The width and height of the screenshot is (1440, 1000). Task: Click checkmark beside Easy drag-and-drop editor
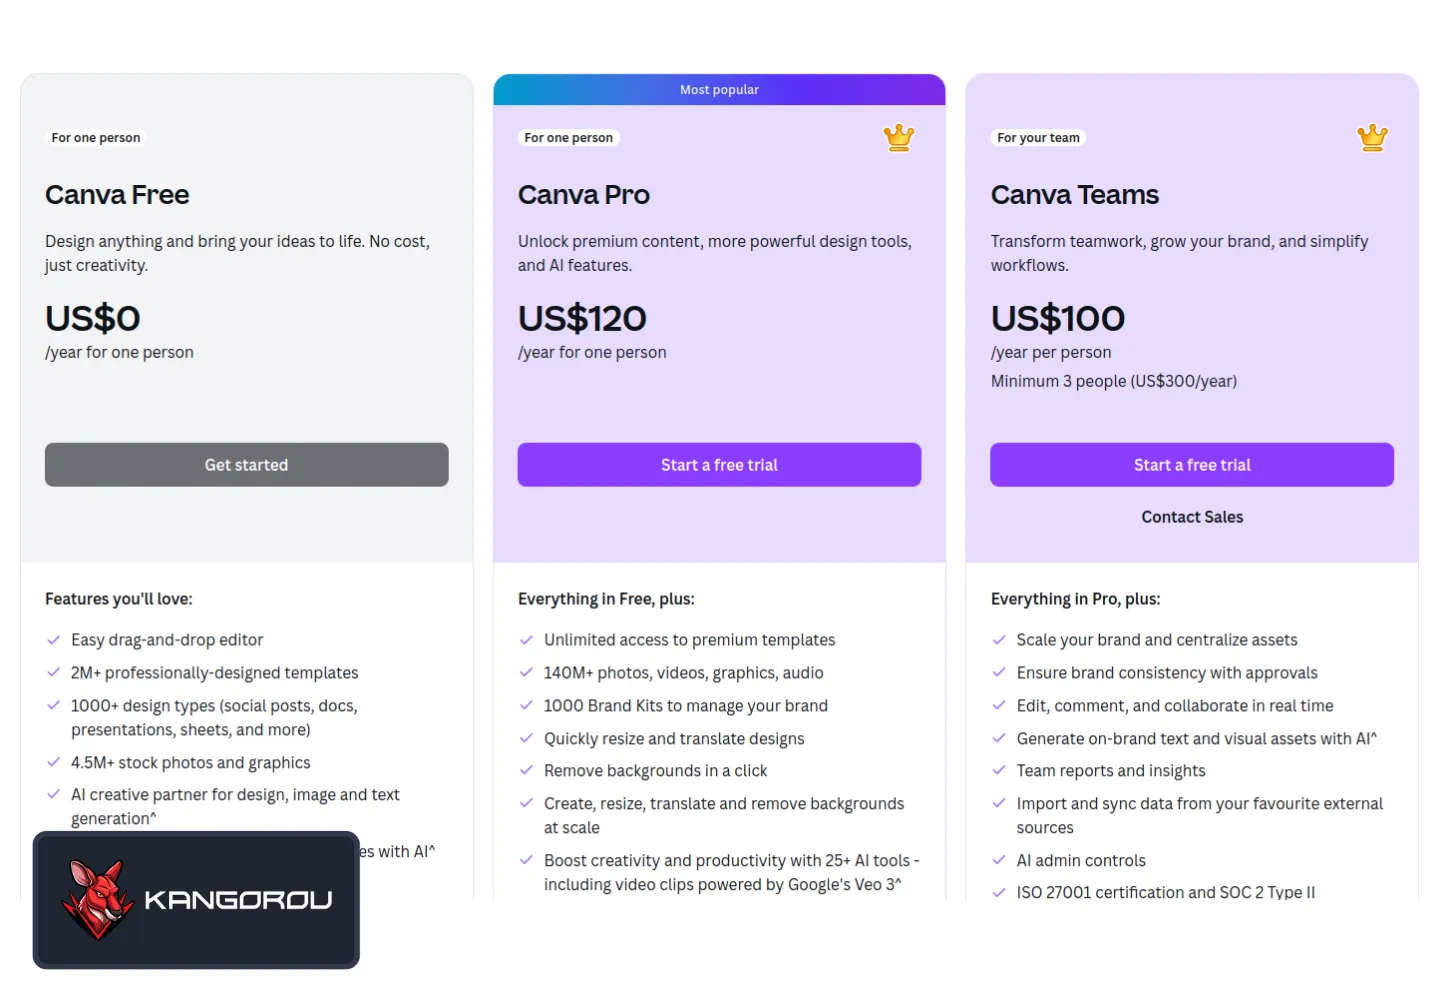54,640
